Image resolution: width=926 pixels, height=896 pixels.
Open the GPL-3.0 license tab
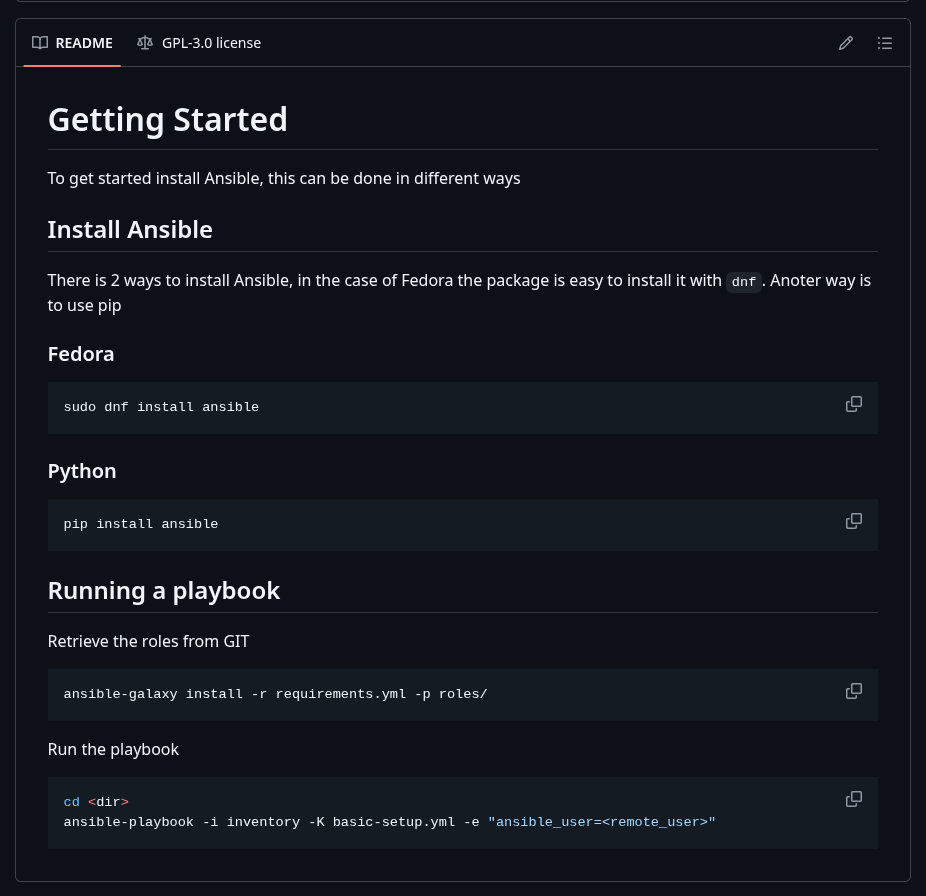[x=200, y=43]
